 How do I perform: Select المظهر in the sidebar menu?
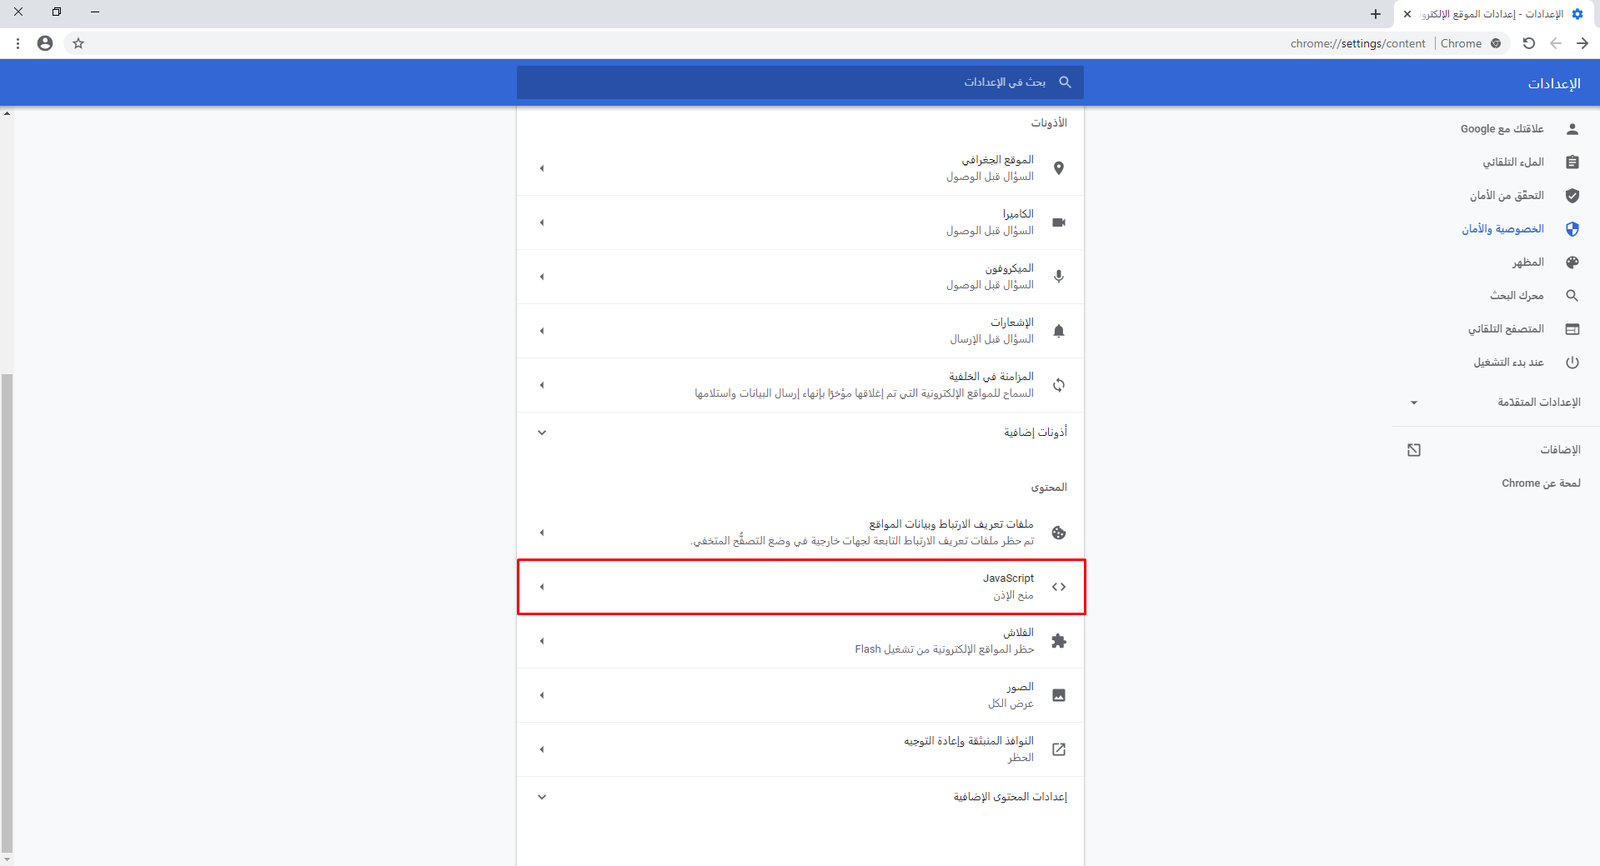coord(1527,262)
